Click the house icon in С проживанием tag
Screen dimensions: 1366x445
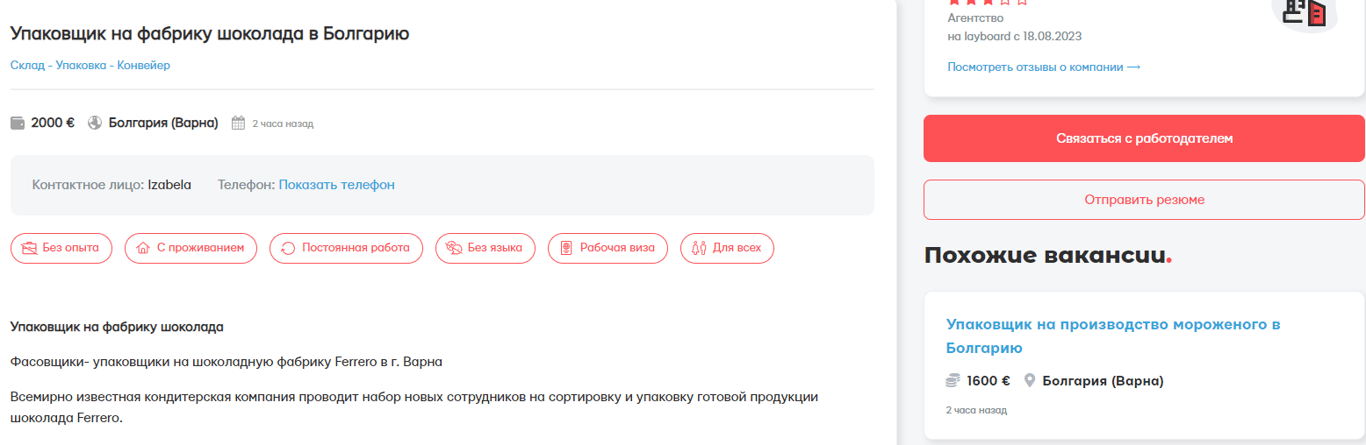143,248
